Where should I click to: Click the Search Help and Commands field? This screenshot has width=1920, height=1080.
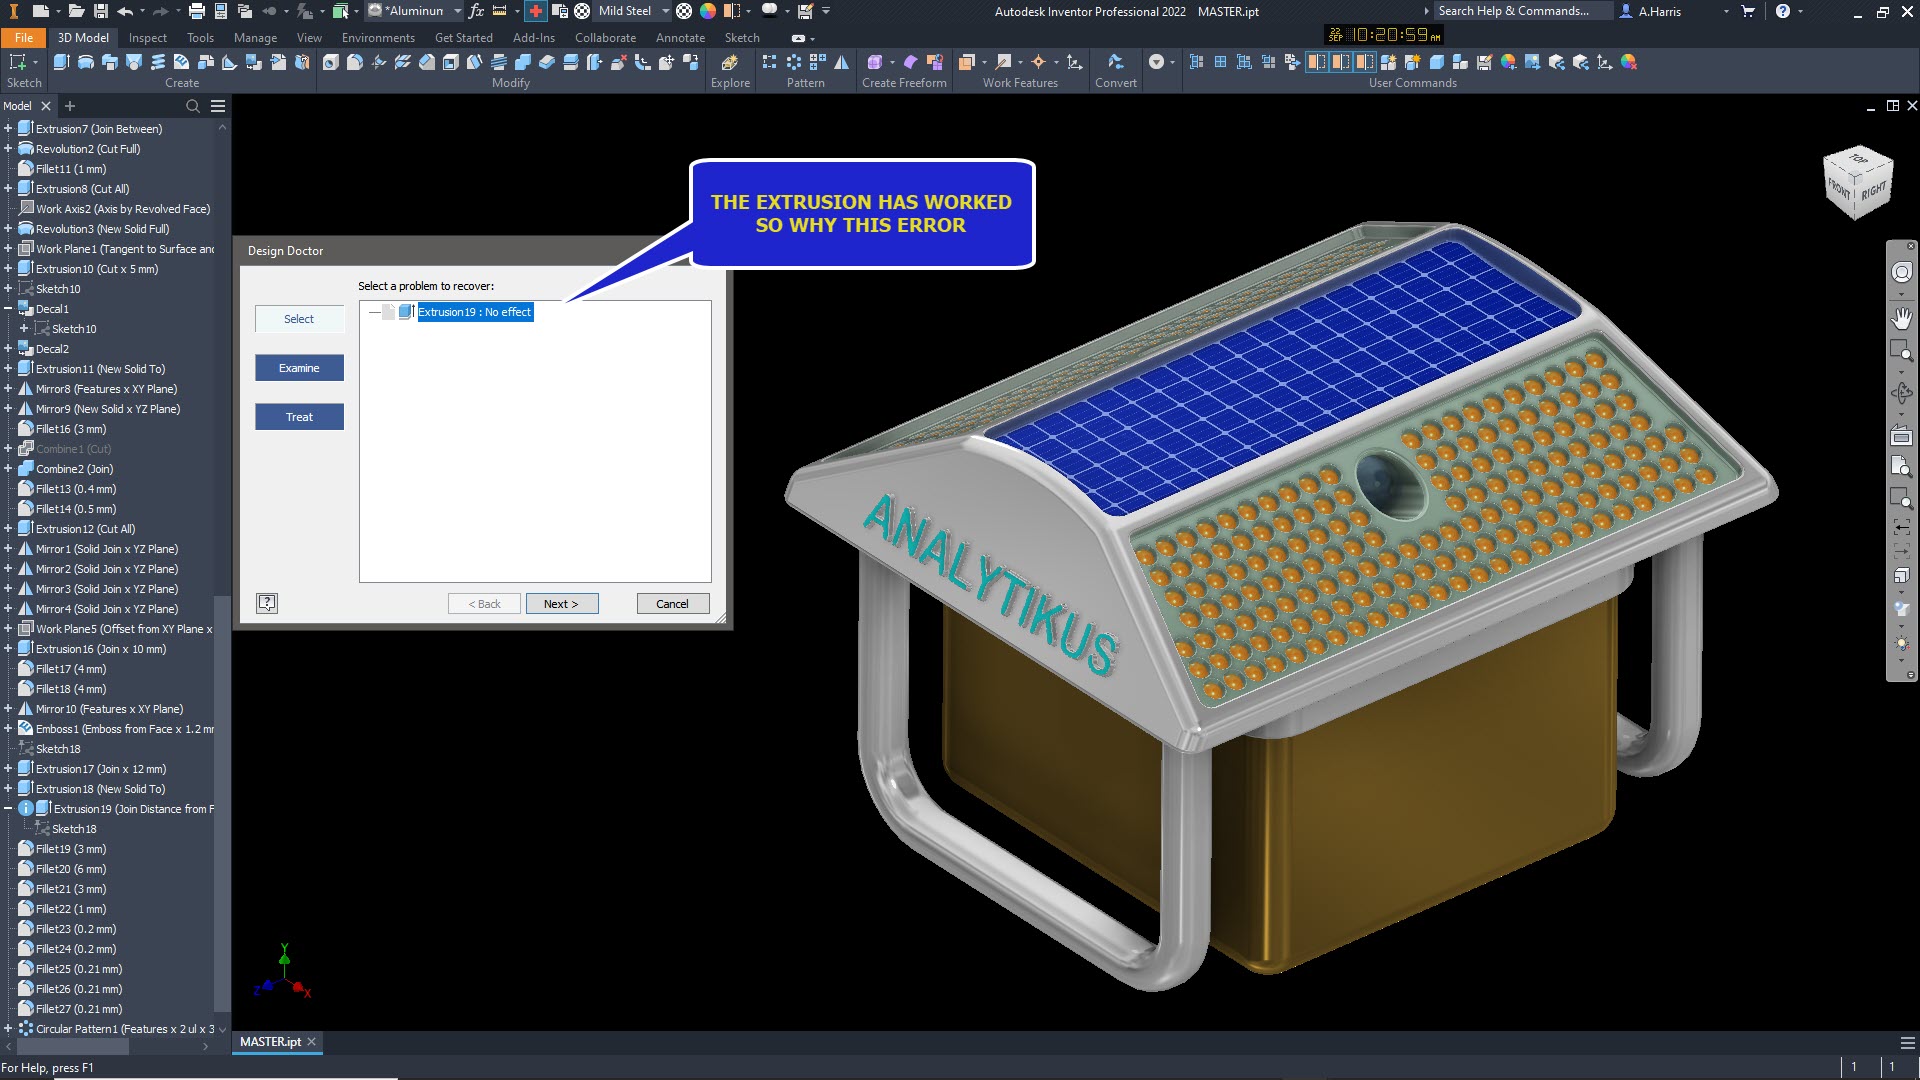[1520, 11]
